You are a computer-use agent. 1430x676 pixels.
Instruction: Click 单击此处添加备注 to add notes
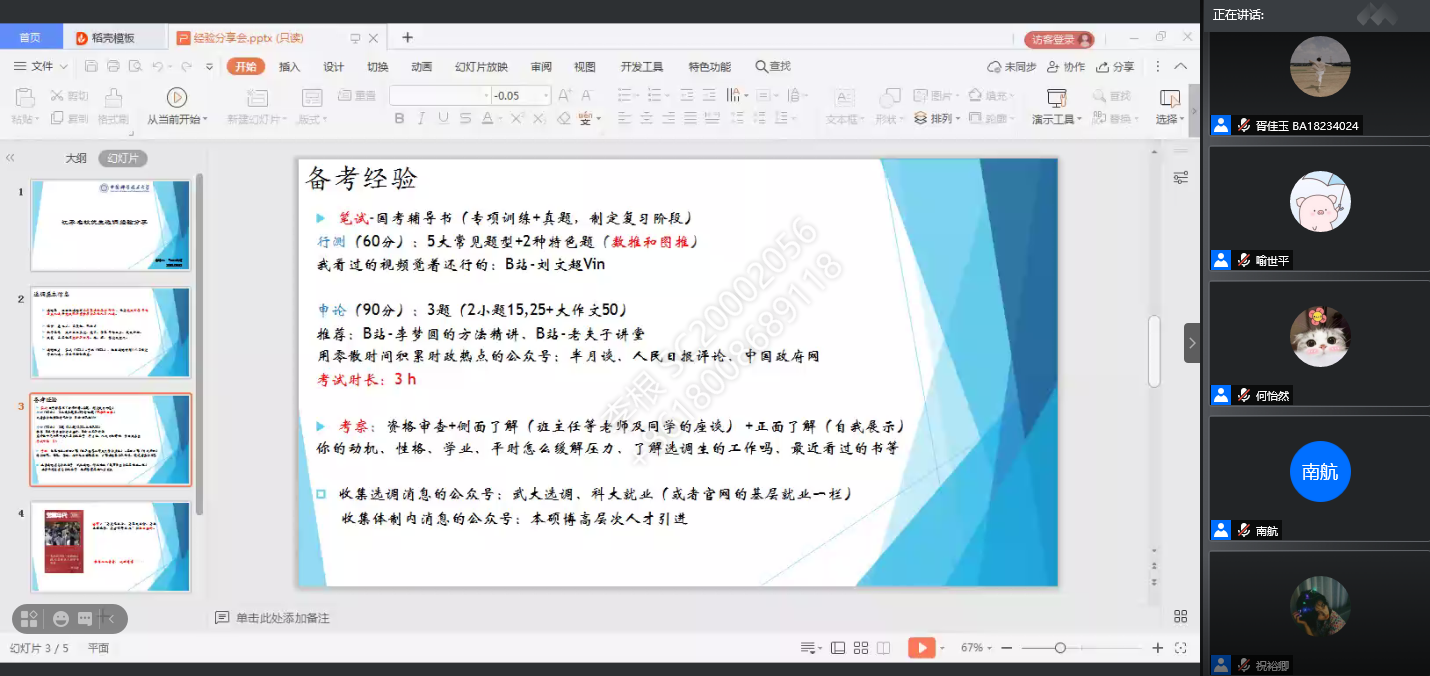click(x=282, y=618)
